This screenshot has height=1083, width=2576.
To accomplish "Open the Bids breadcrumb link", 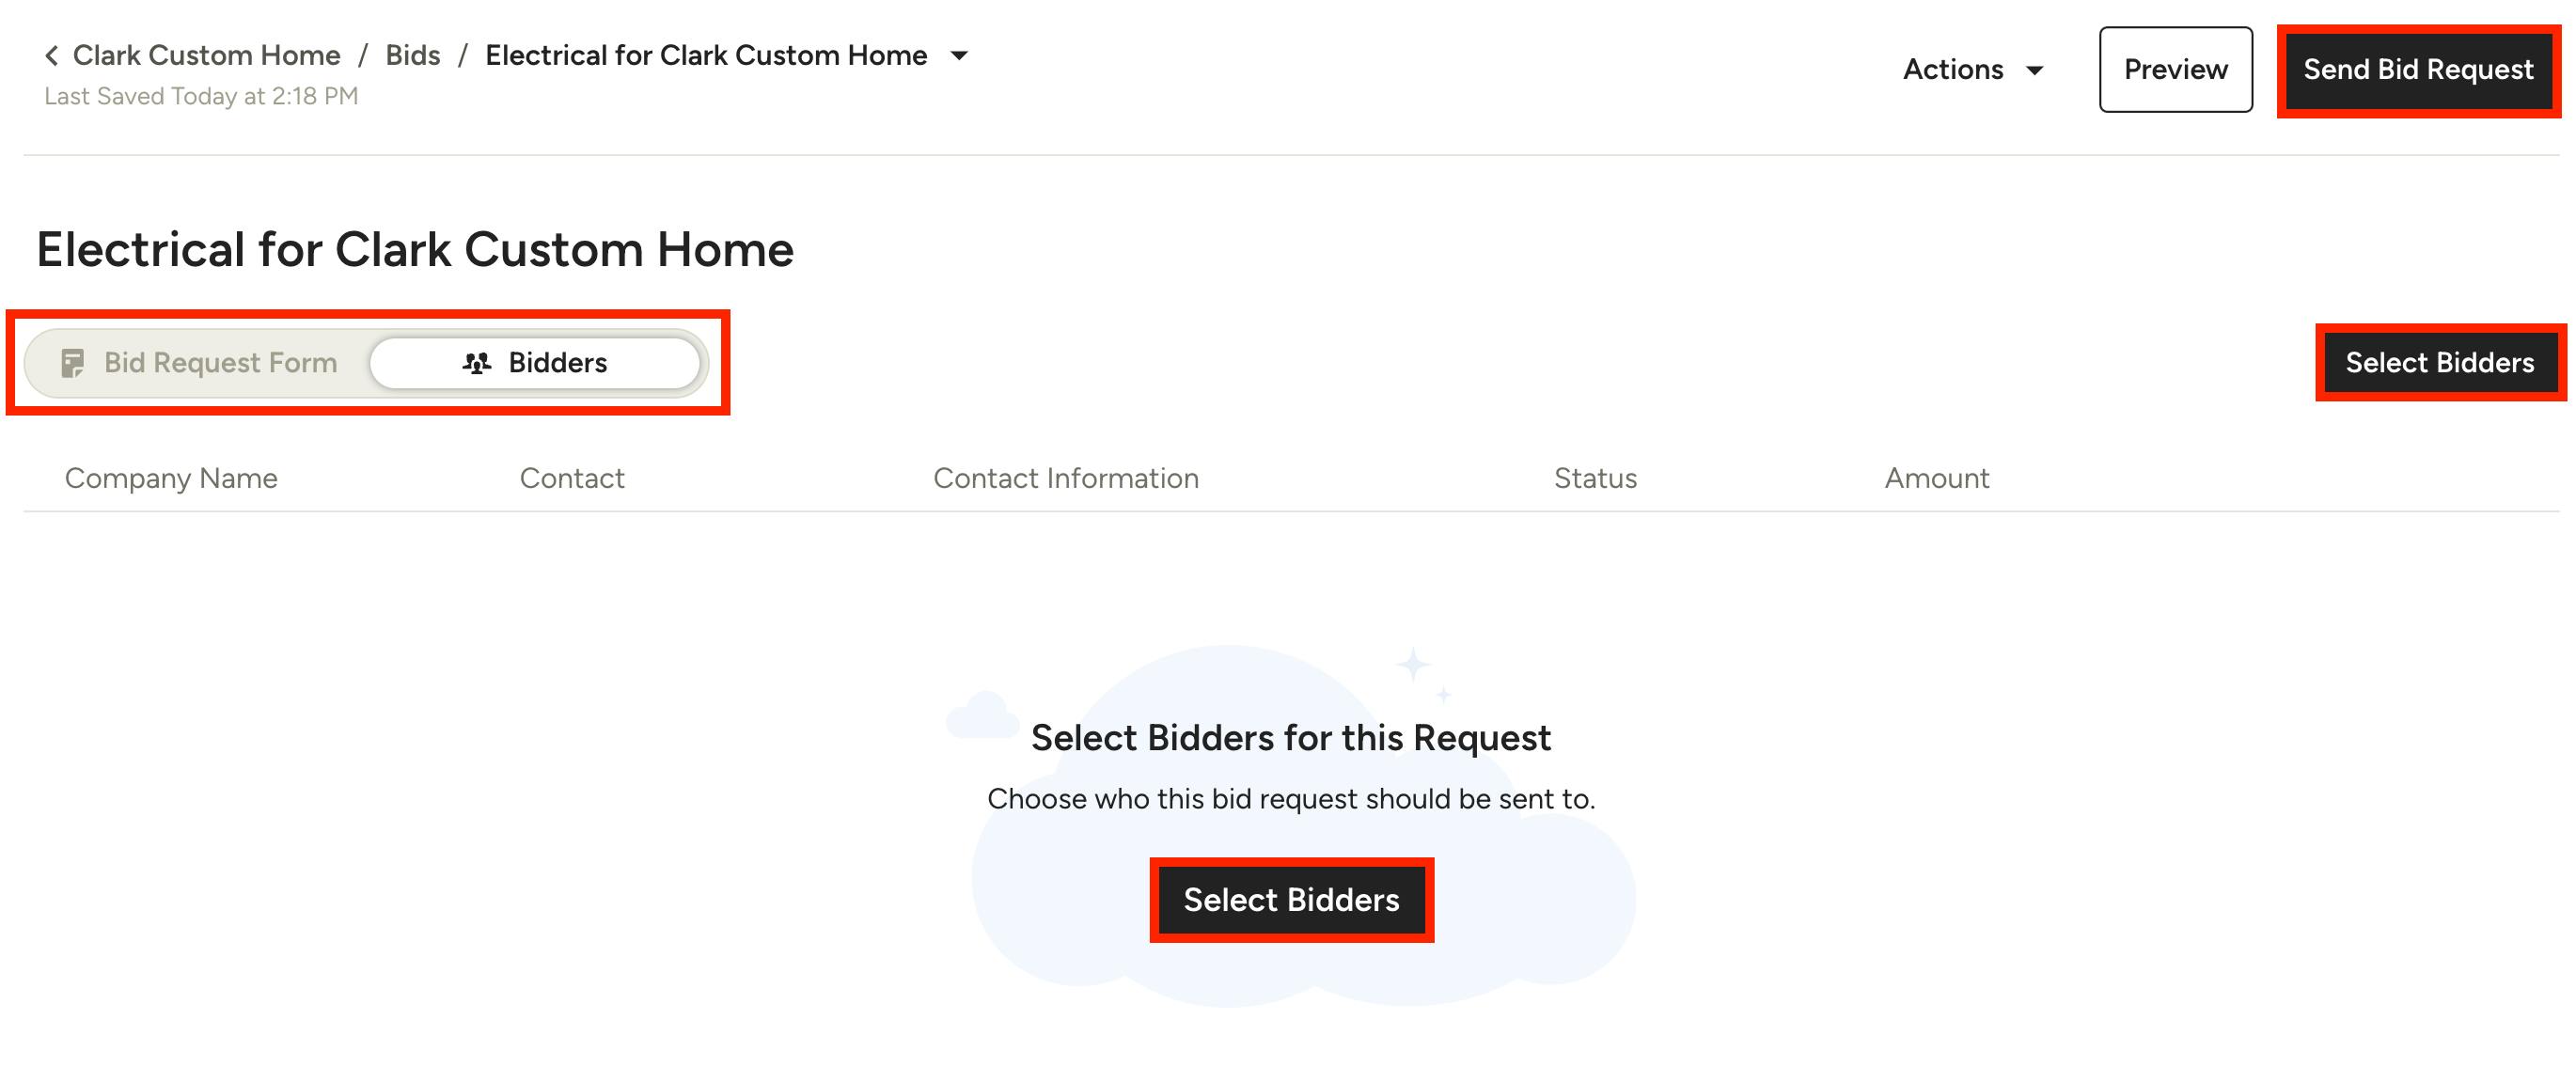I will click(x=412, y=56).
